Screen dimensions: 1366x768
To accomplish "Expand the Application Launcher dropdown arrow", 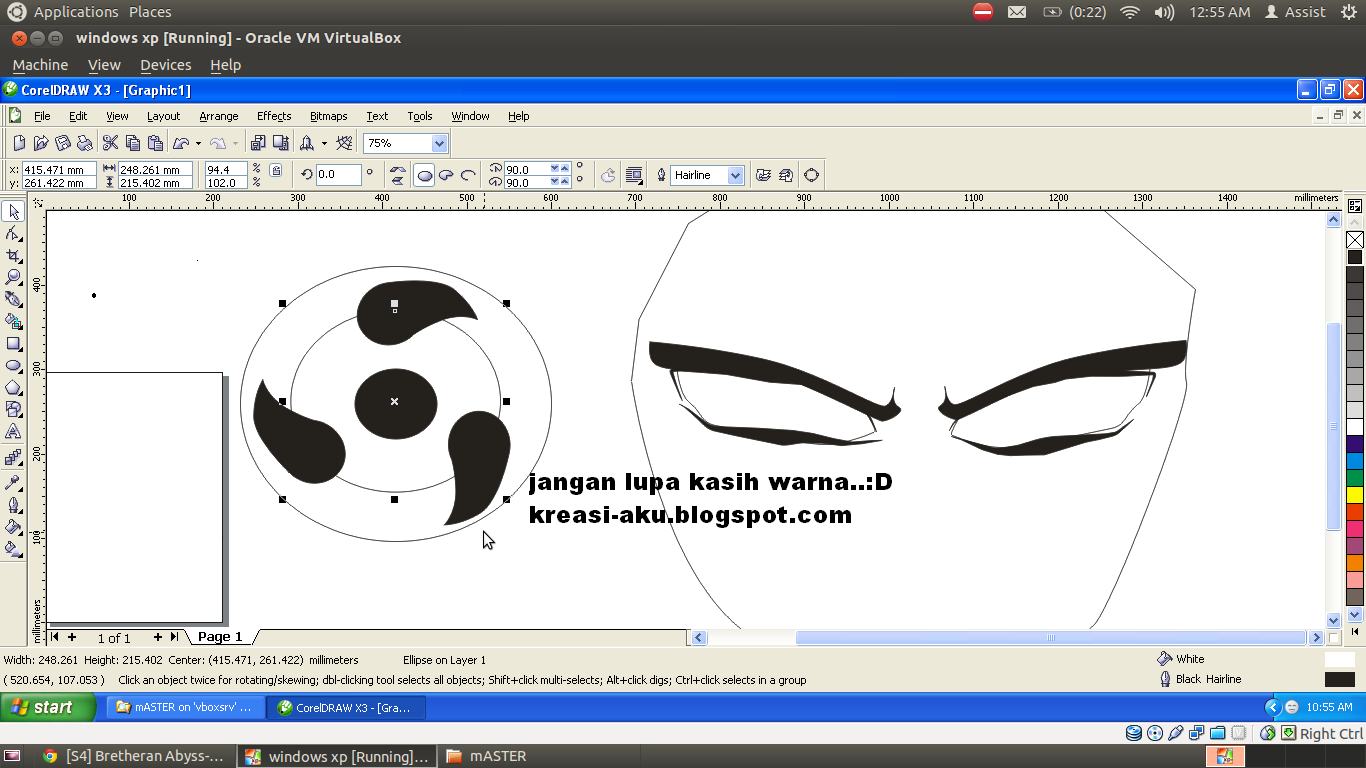I will point(324,143).
